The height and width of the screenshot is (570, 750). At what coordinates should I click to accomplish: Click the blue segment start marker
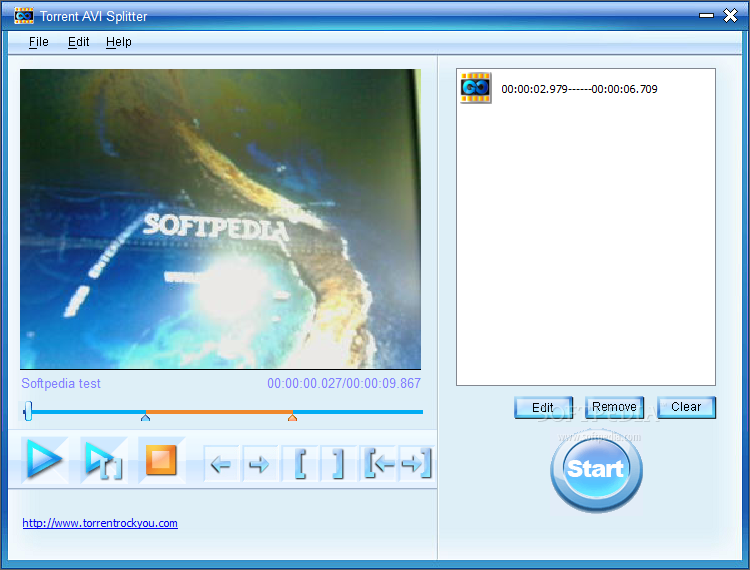pos(145,417)
